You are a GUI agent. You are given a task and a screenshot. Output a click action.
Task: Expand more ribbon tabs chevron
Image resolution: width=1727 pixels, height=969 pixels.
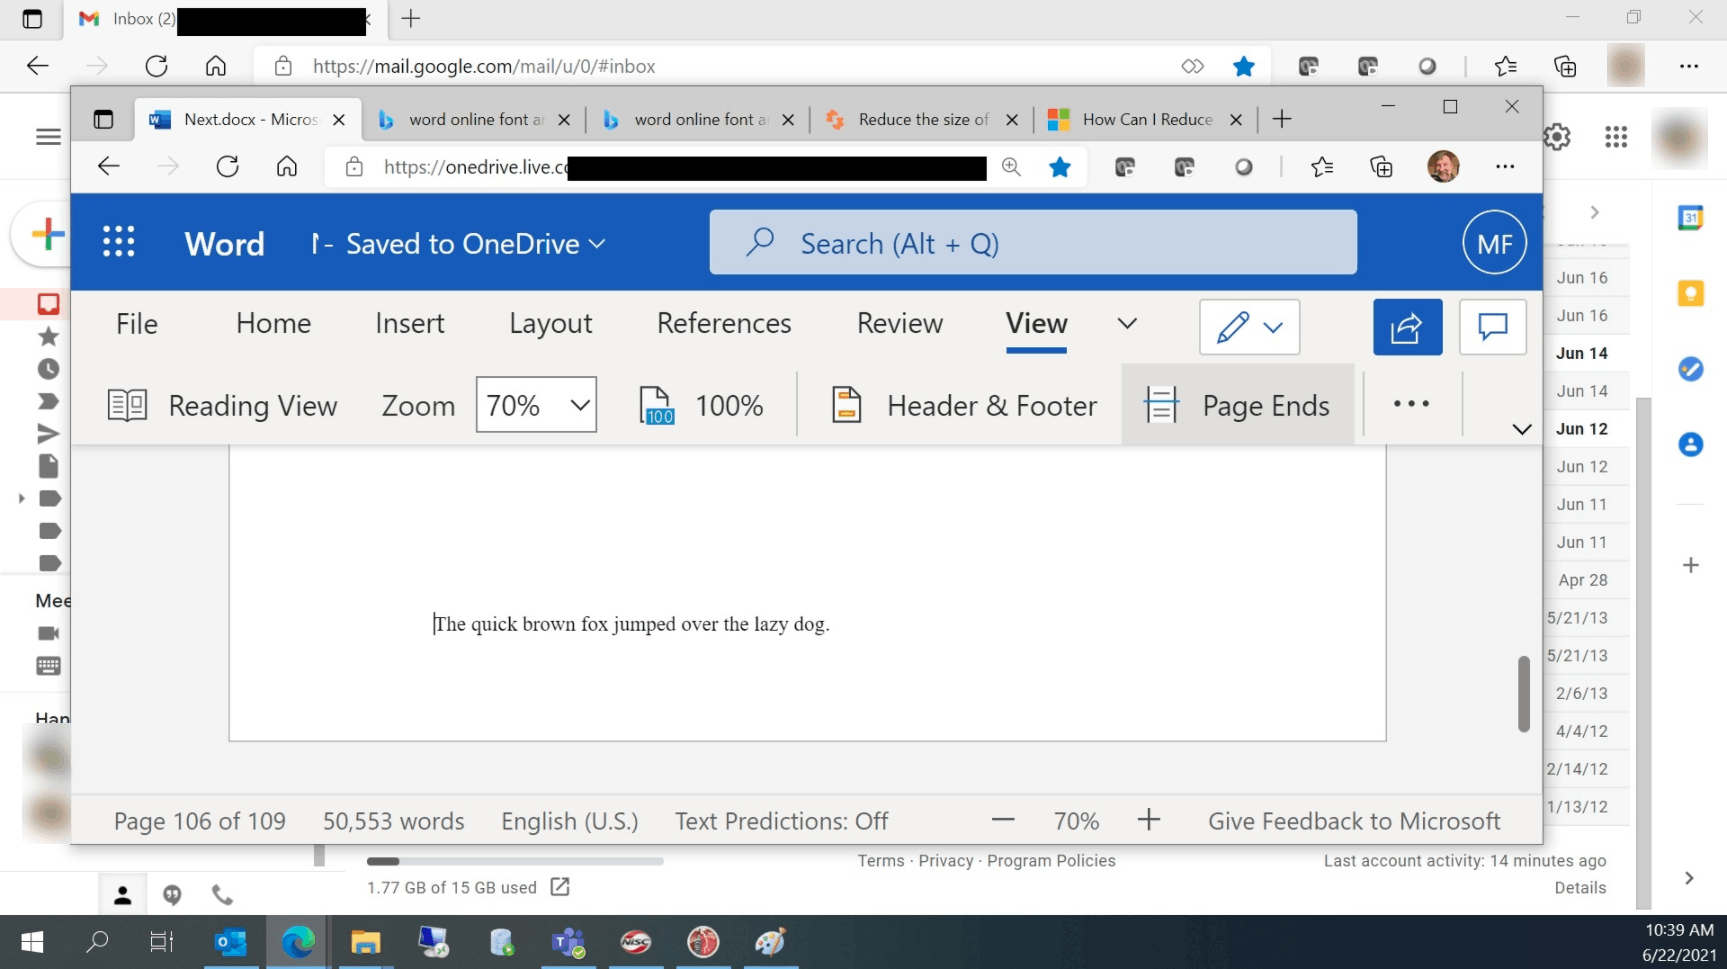(1127, 323)
